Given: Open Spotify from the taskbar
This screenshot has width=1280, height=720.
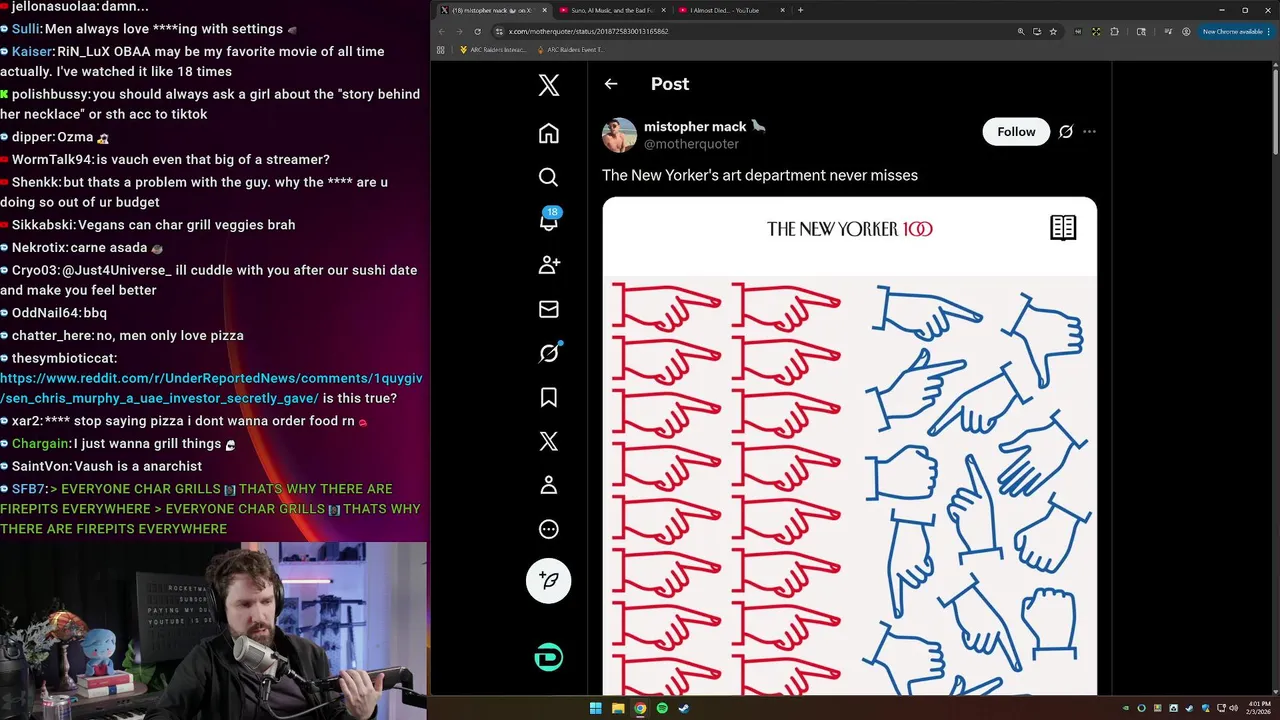Looking at the screenshot, I should (x=662, y=708).
